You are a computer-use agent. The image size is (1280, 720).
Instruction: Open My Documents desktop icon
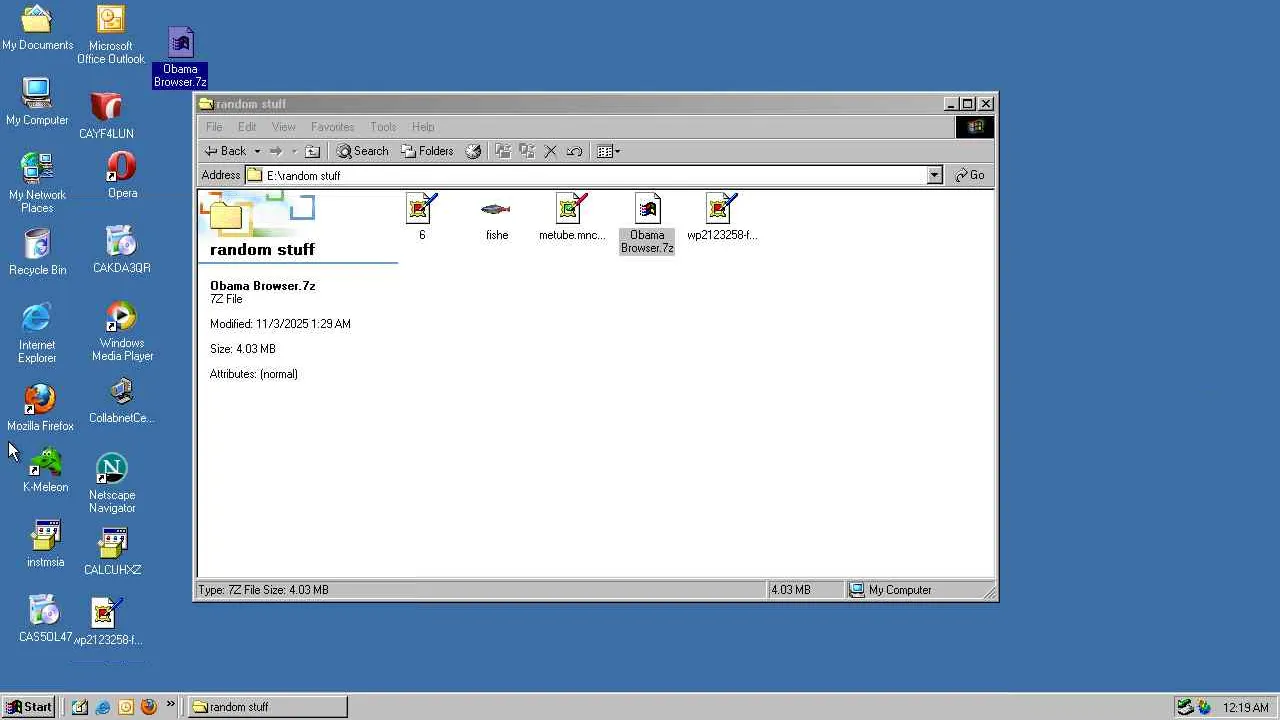pyautogui.click(x=37, y=28)
